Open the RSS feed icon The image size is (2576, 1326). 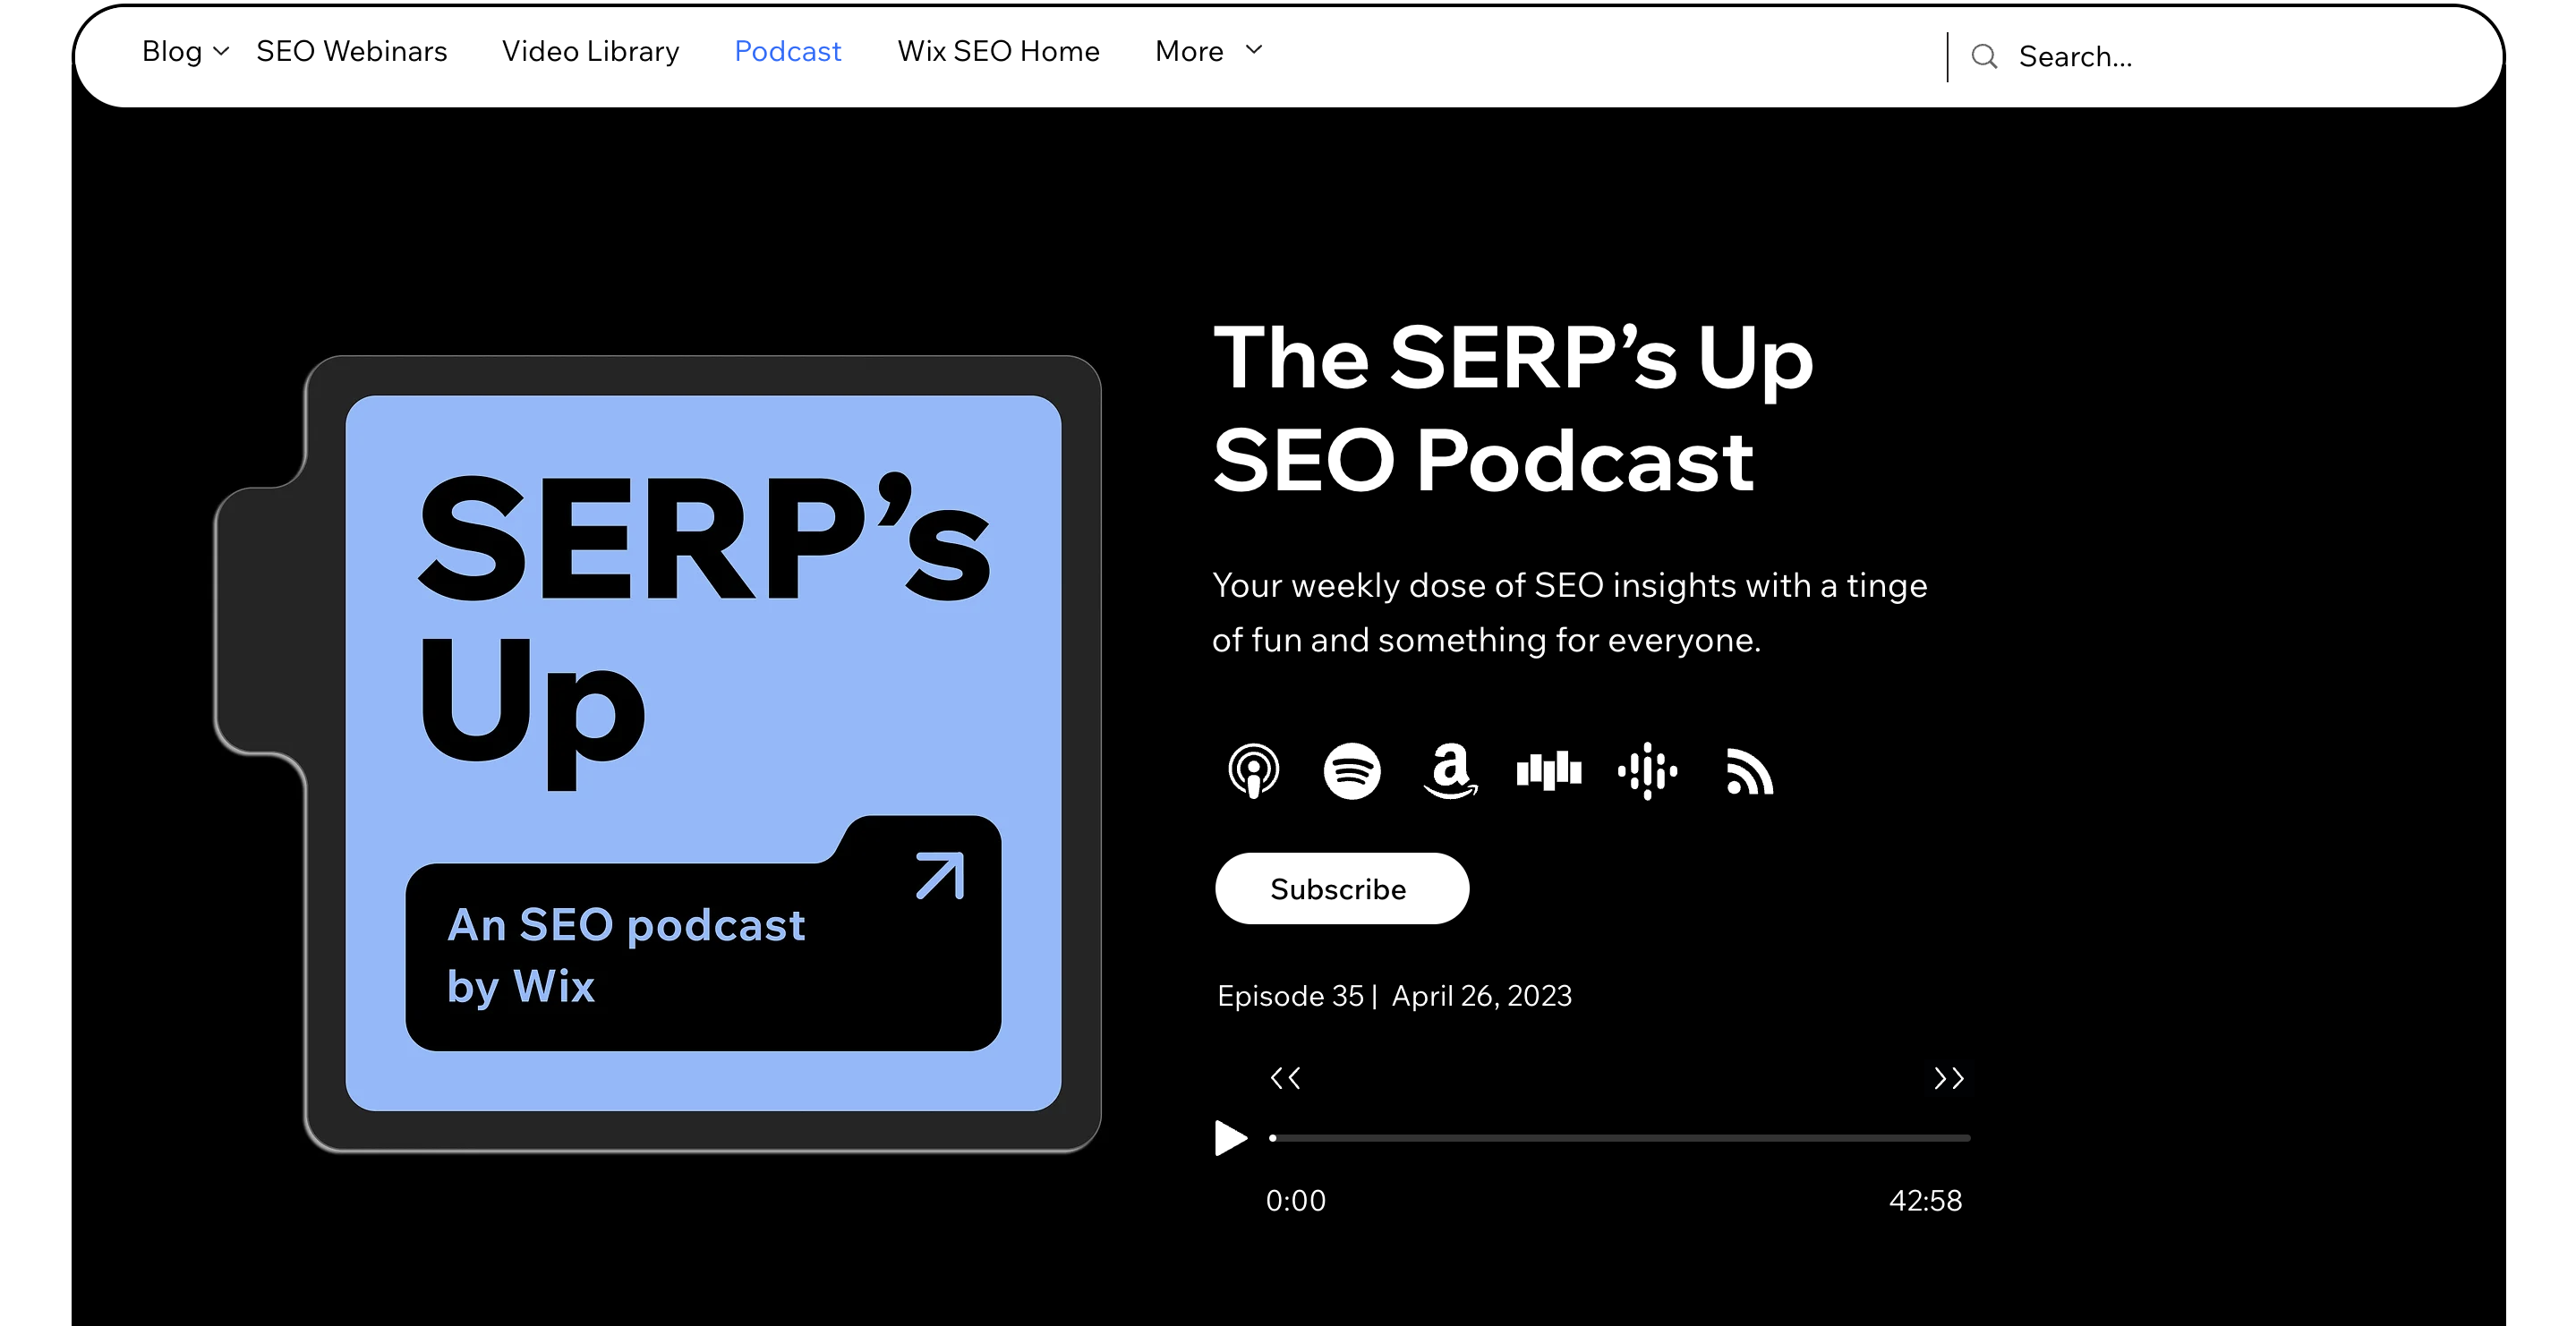[x=1749, y=772]
